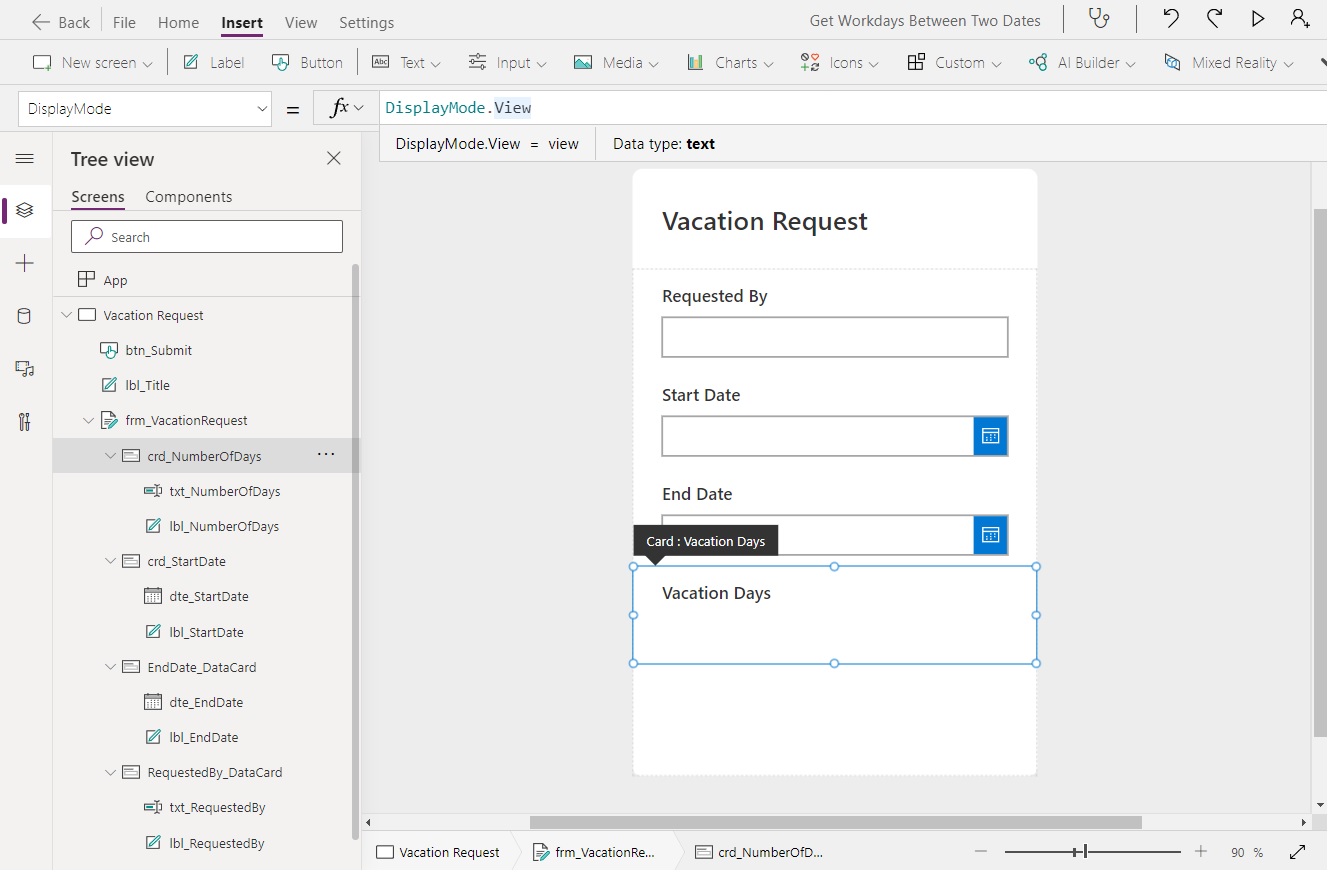Open the Insert panel plus icon
This screenshot has height=876, width=1334.
(x=24, y=263)
